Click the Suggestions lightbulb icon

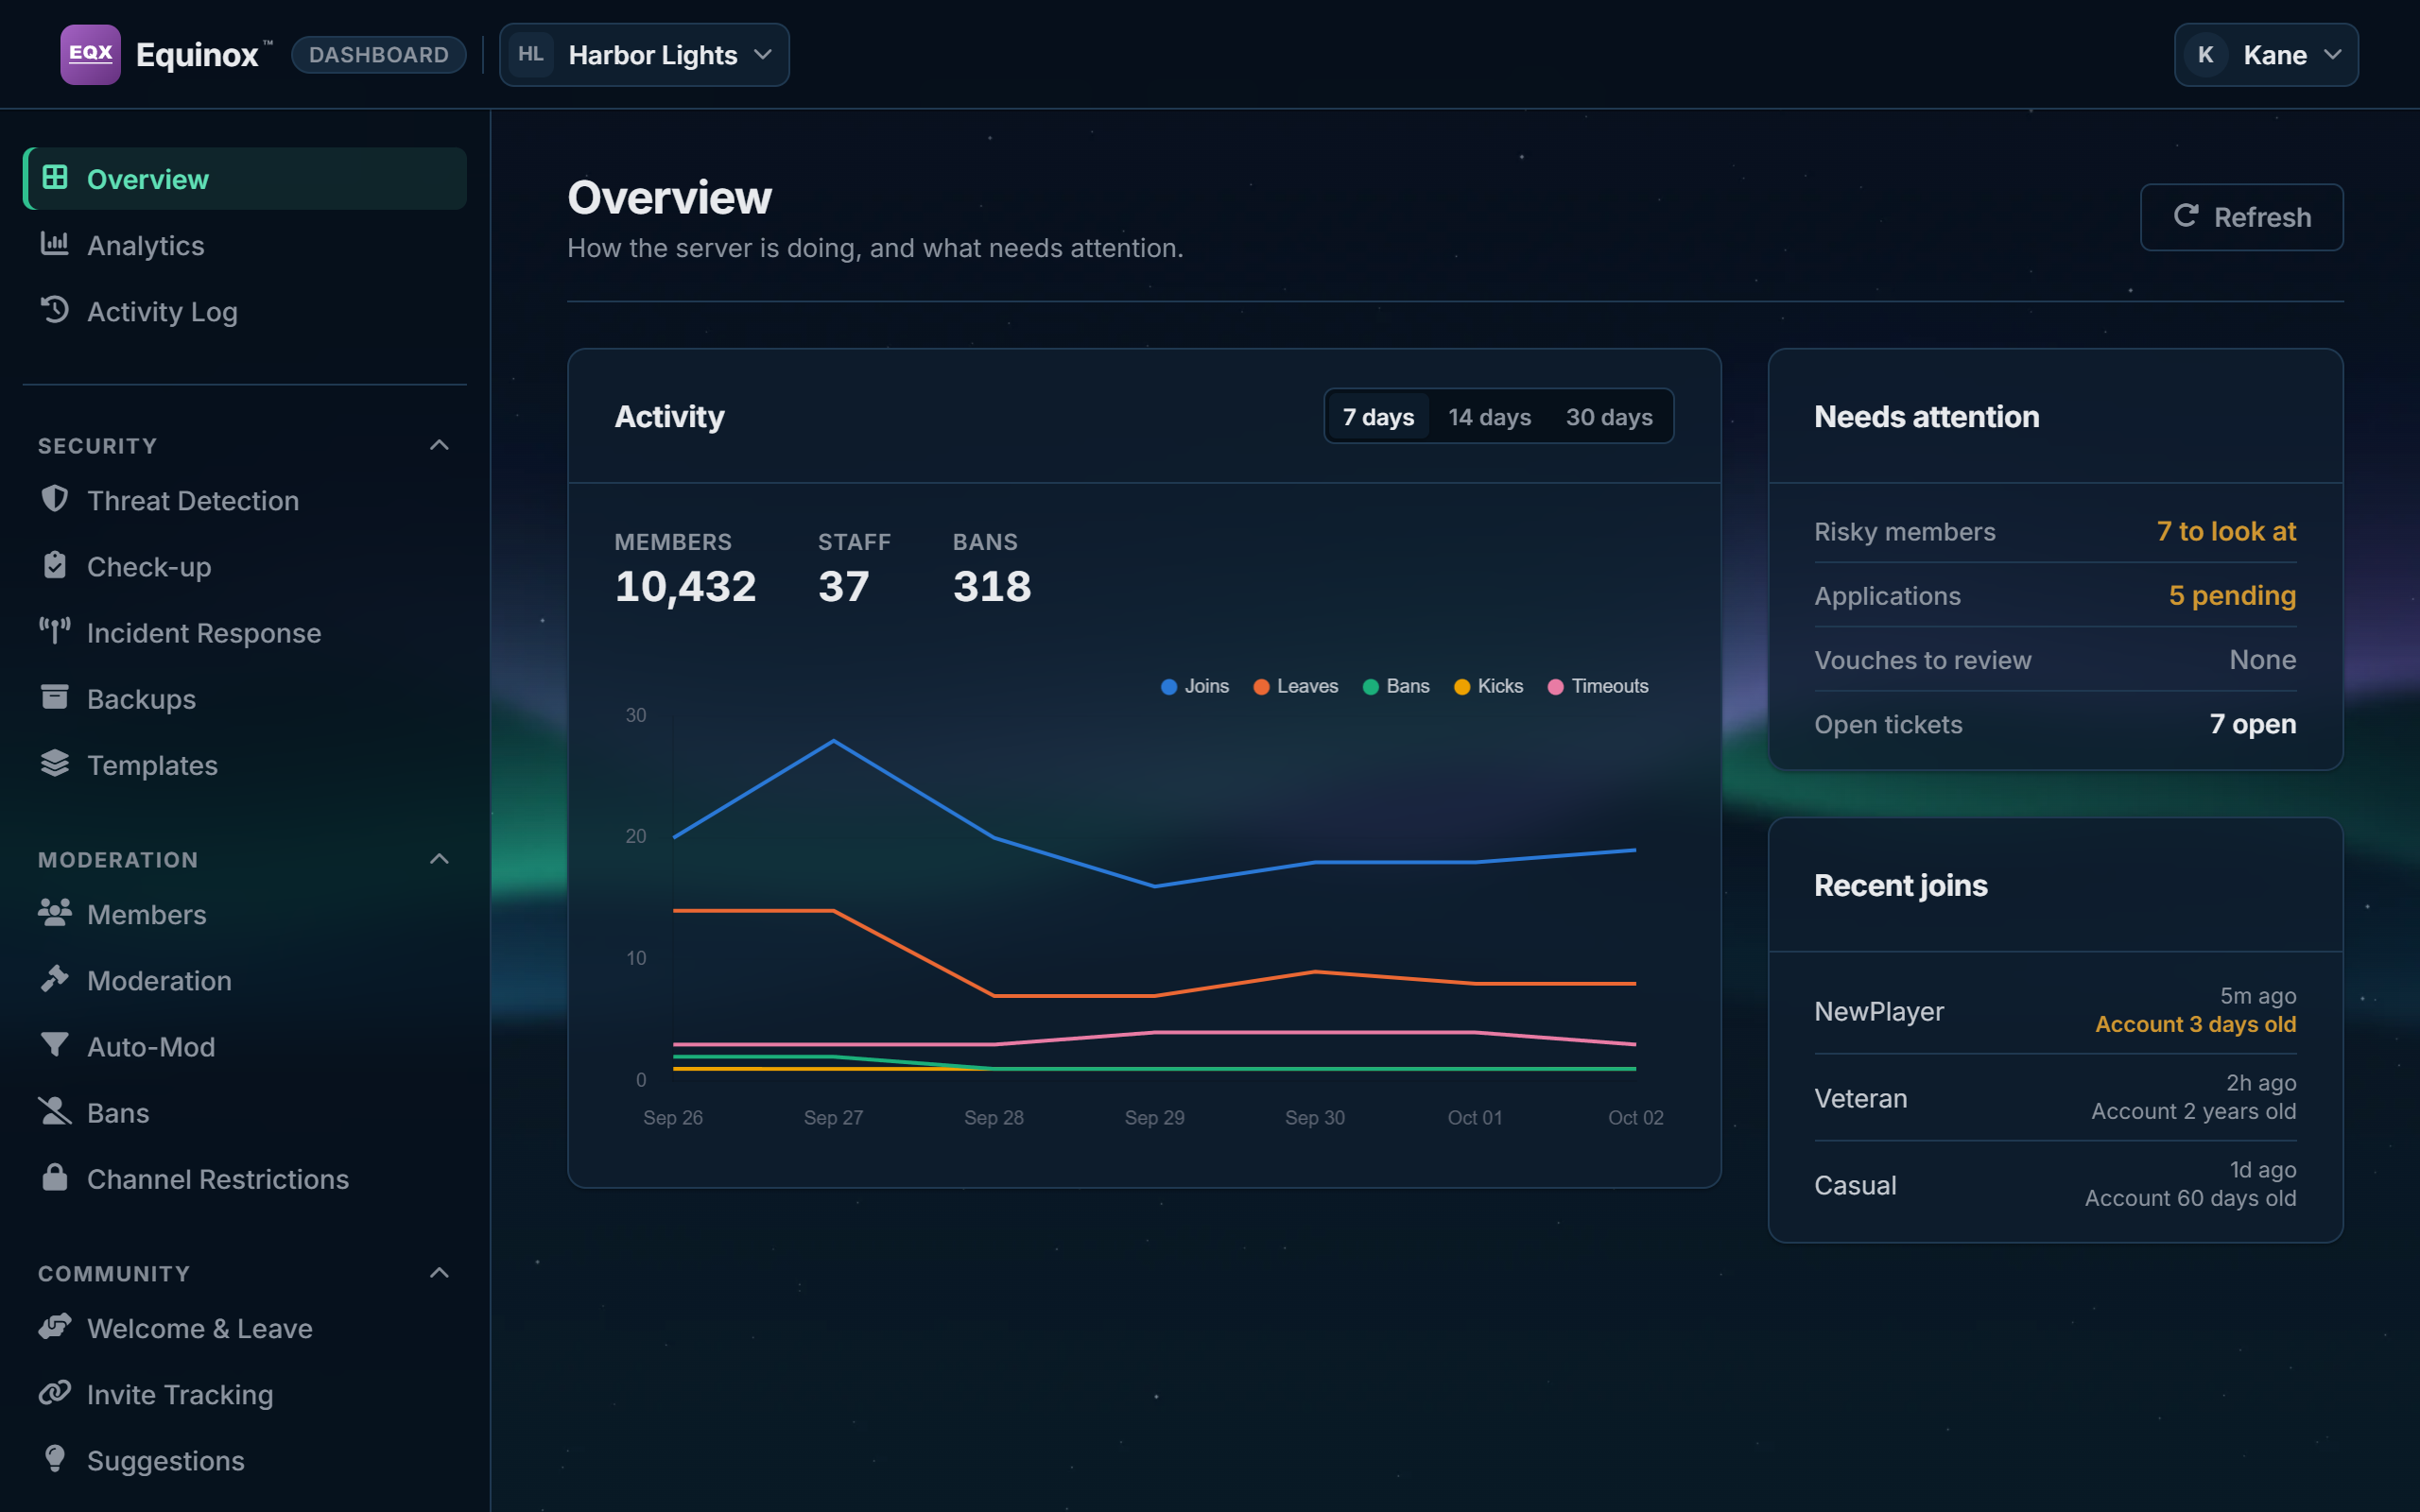coord(54,1459)
